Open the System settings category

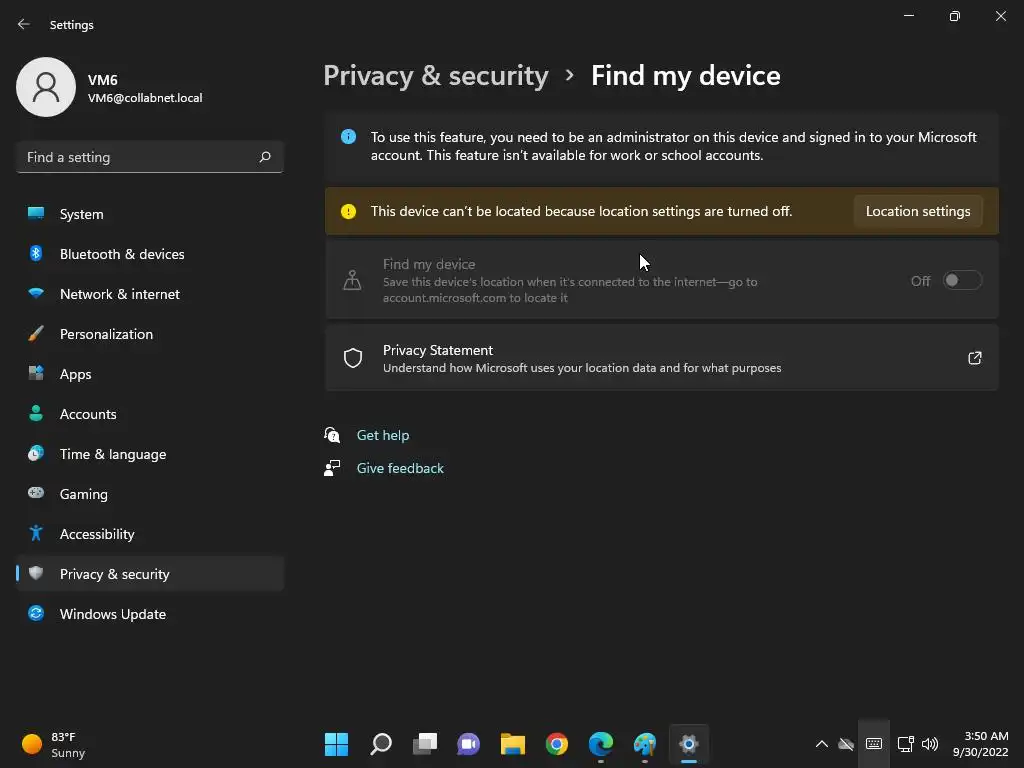81,214
